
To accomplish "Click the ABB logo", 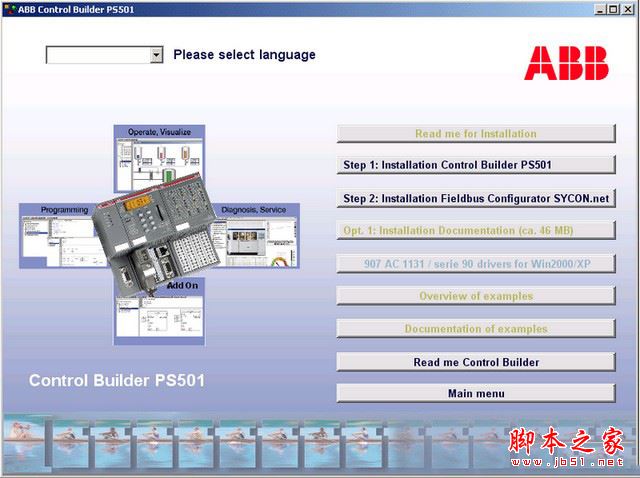I will (x=567, y=63).
